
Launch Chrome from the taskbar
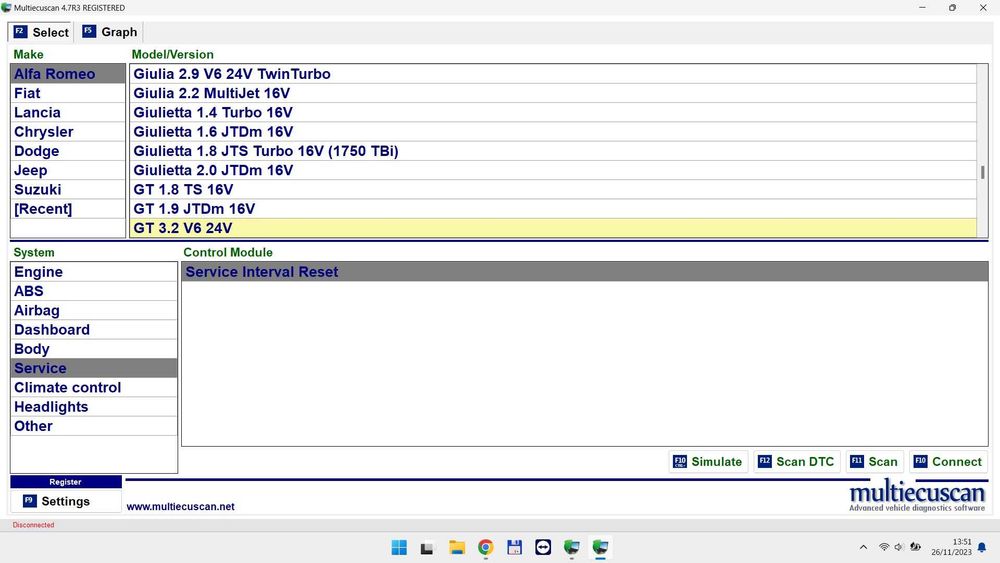[485, 547]
